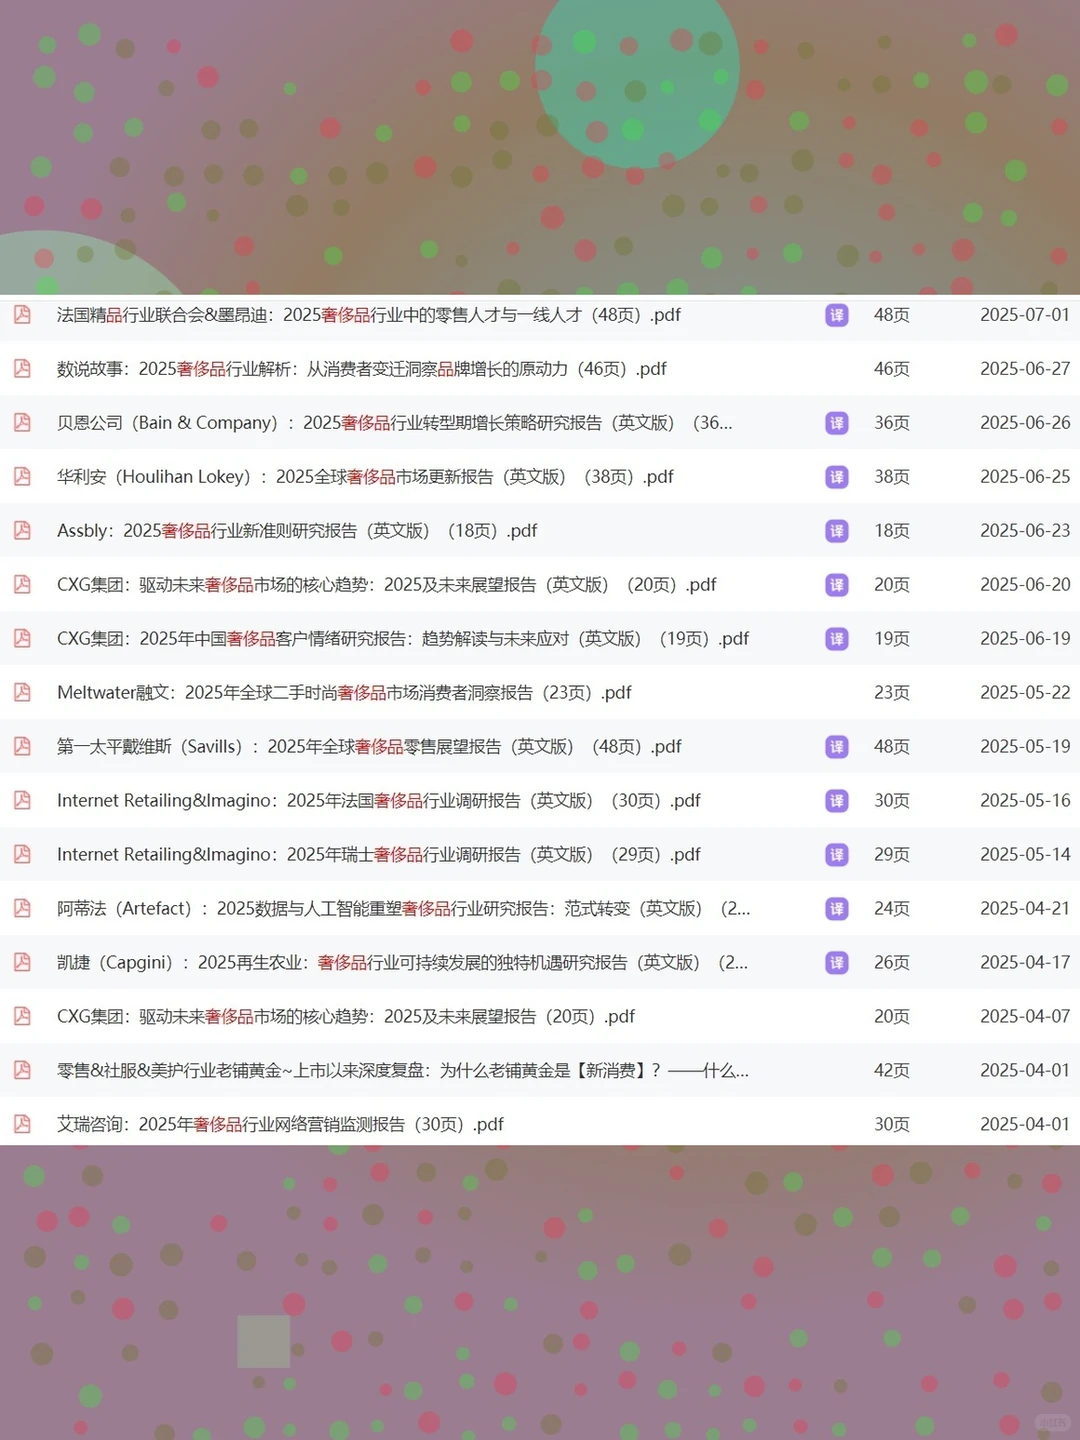This screenshot has width=1080, height=1440.
Task: Click translate badge on 瑞士奢侈品行业调研 row
Action: click(x=837, y=855)
